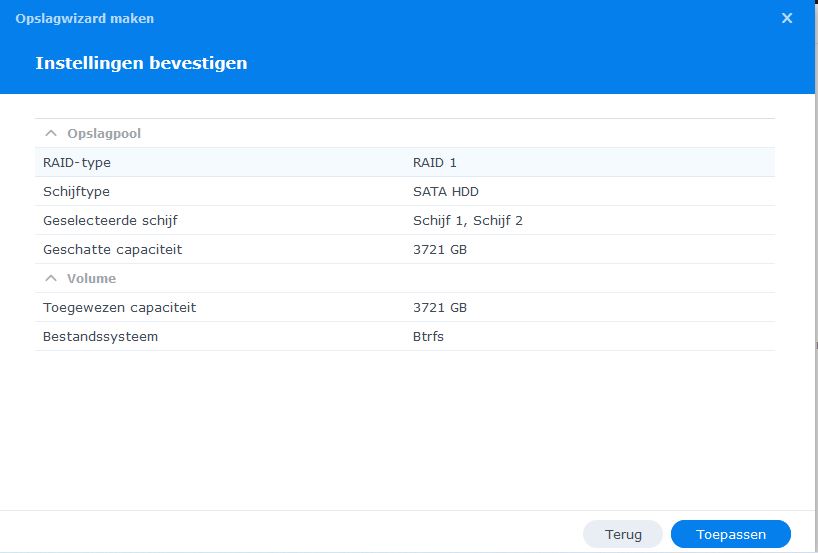This screenshot has width=818, height=553.
Task: Collapse the Opslagpool section chevron
Action: pyautogui.click(x=50, y=133)
